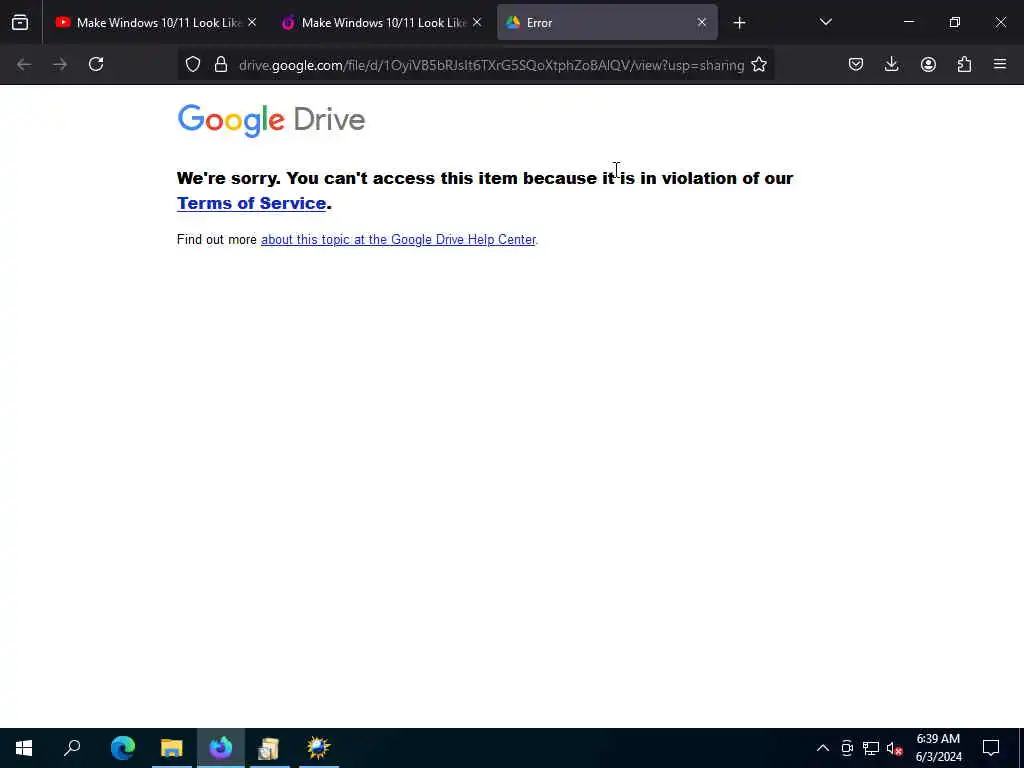Image resolution: width=1024 pixels, height=768 pixels.
Task: Open File Explorer from taskbar
Action: pos(172,748)
